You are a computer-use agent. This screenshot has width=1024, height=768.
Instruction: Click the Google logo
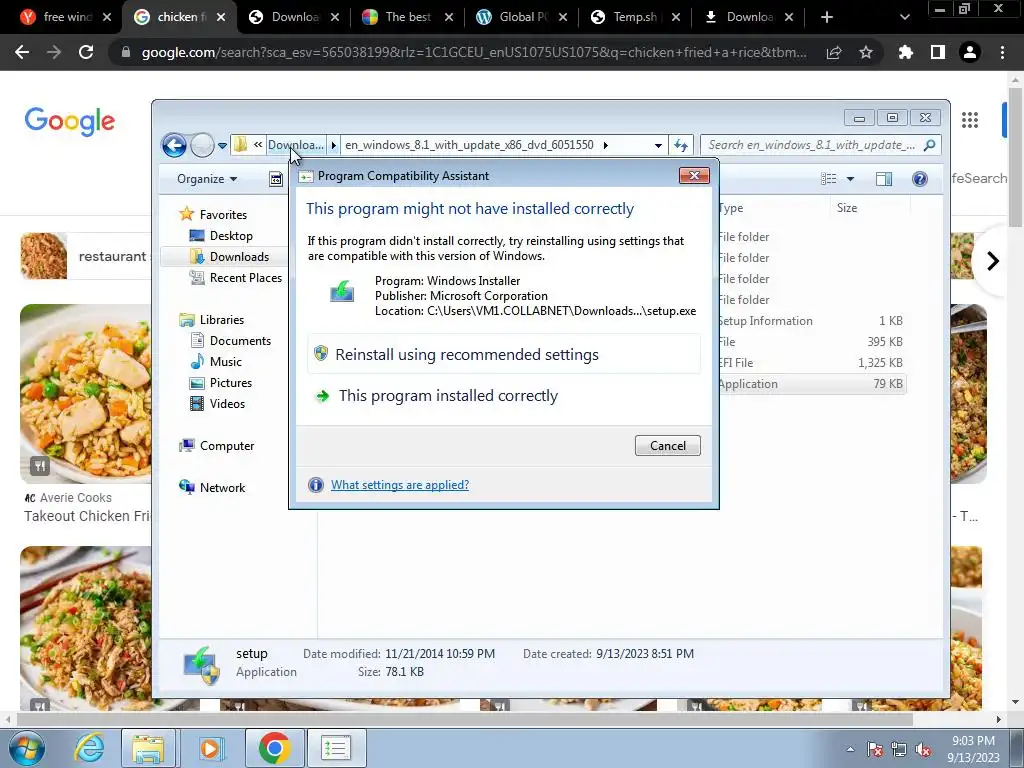click(x=70, y=121)
